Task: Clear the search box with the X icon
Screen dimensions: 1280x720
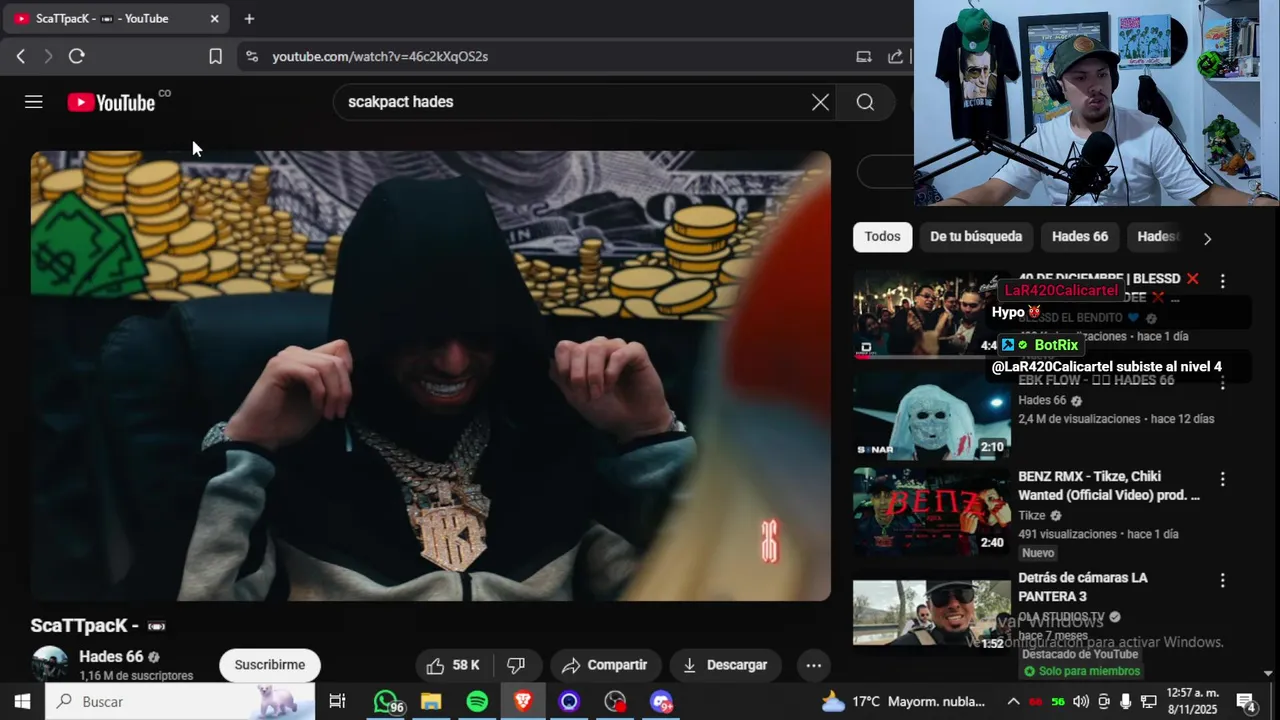Action: (820, 102)
